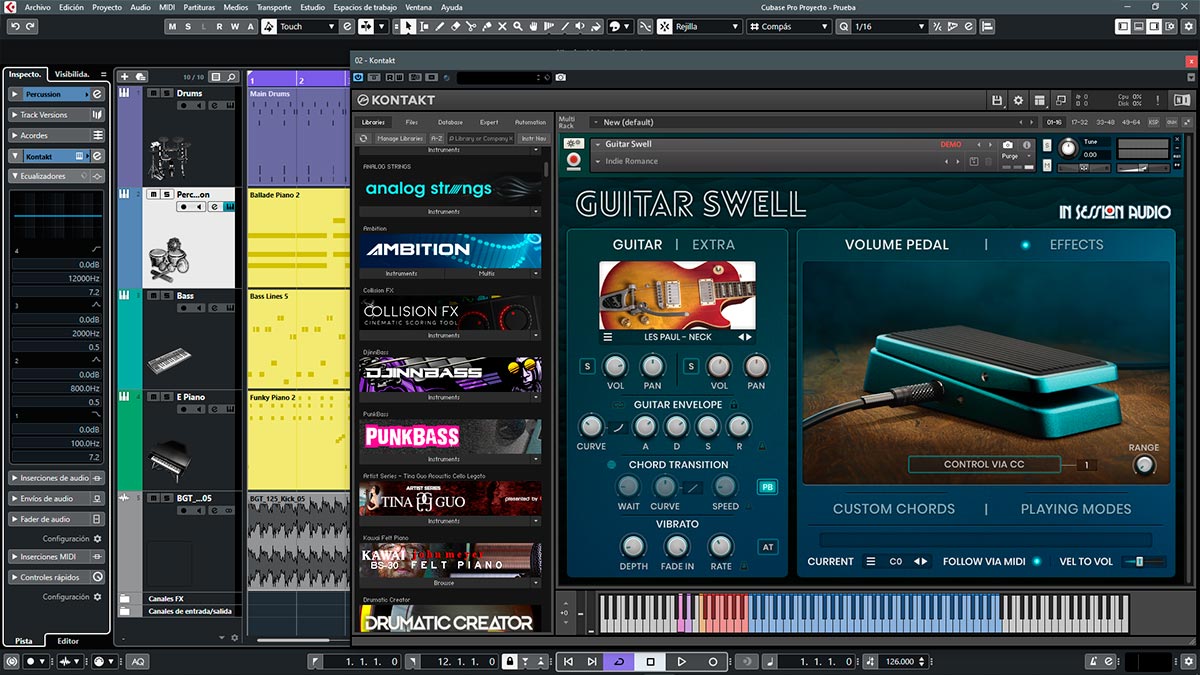Open the EFFECTS page
The width and height of the screenshot is (1200, 675).
pos(1076,244)
